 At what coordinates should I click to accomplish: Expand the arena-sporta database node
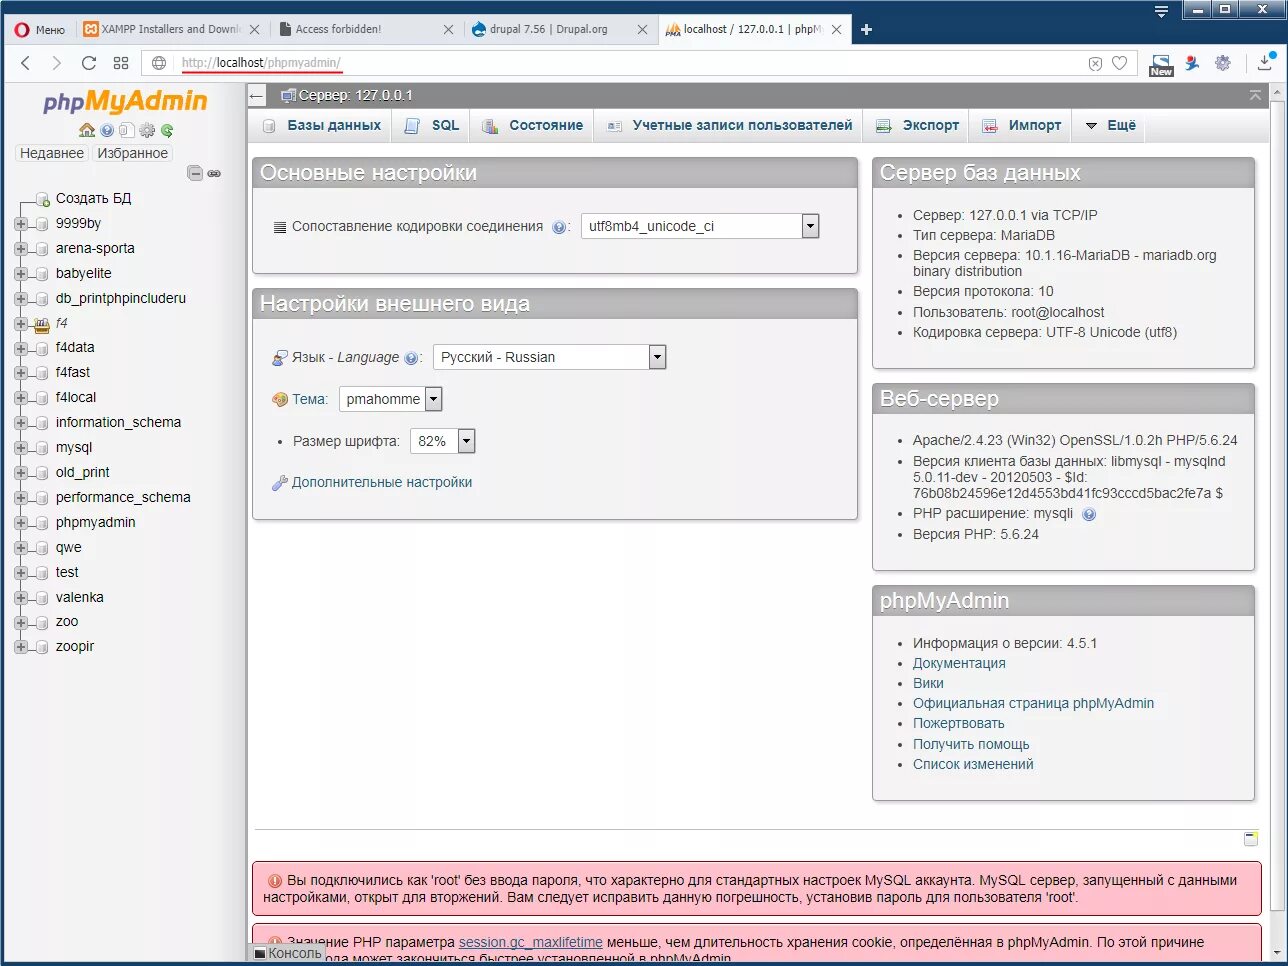tap(21, 249)
